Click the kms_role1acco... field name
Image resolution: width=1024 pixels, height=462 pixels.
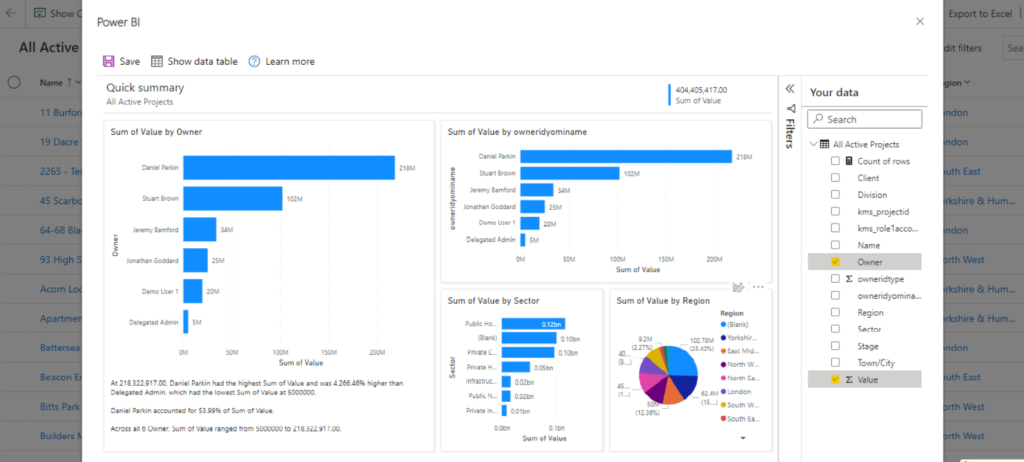tap(888, 228)
